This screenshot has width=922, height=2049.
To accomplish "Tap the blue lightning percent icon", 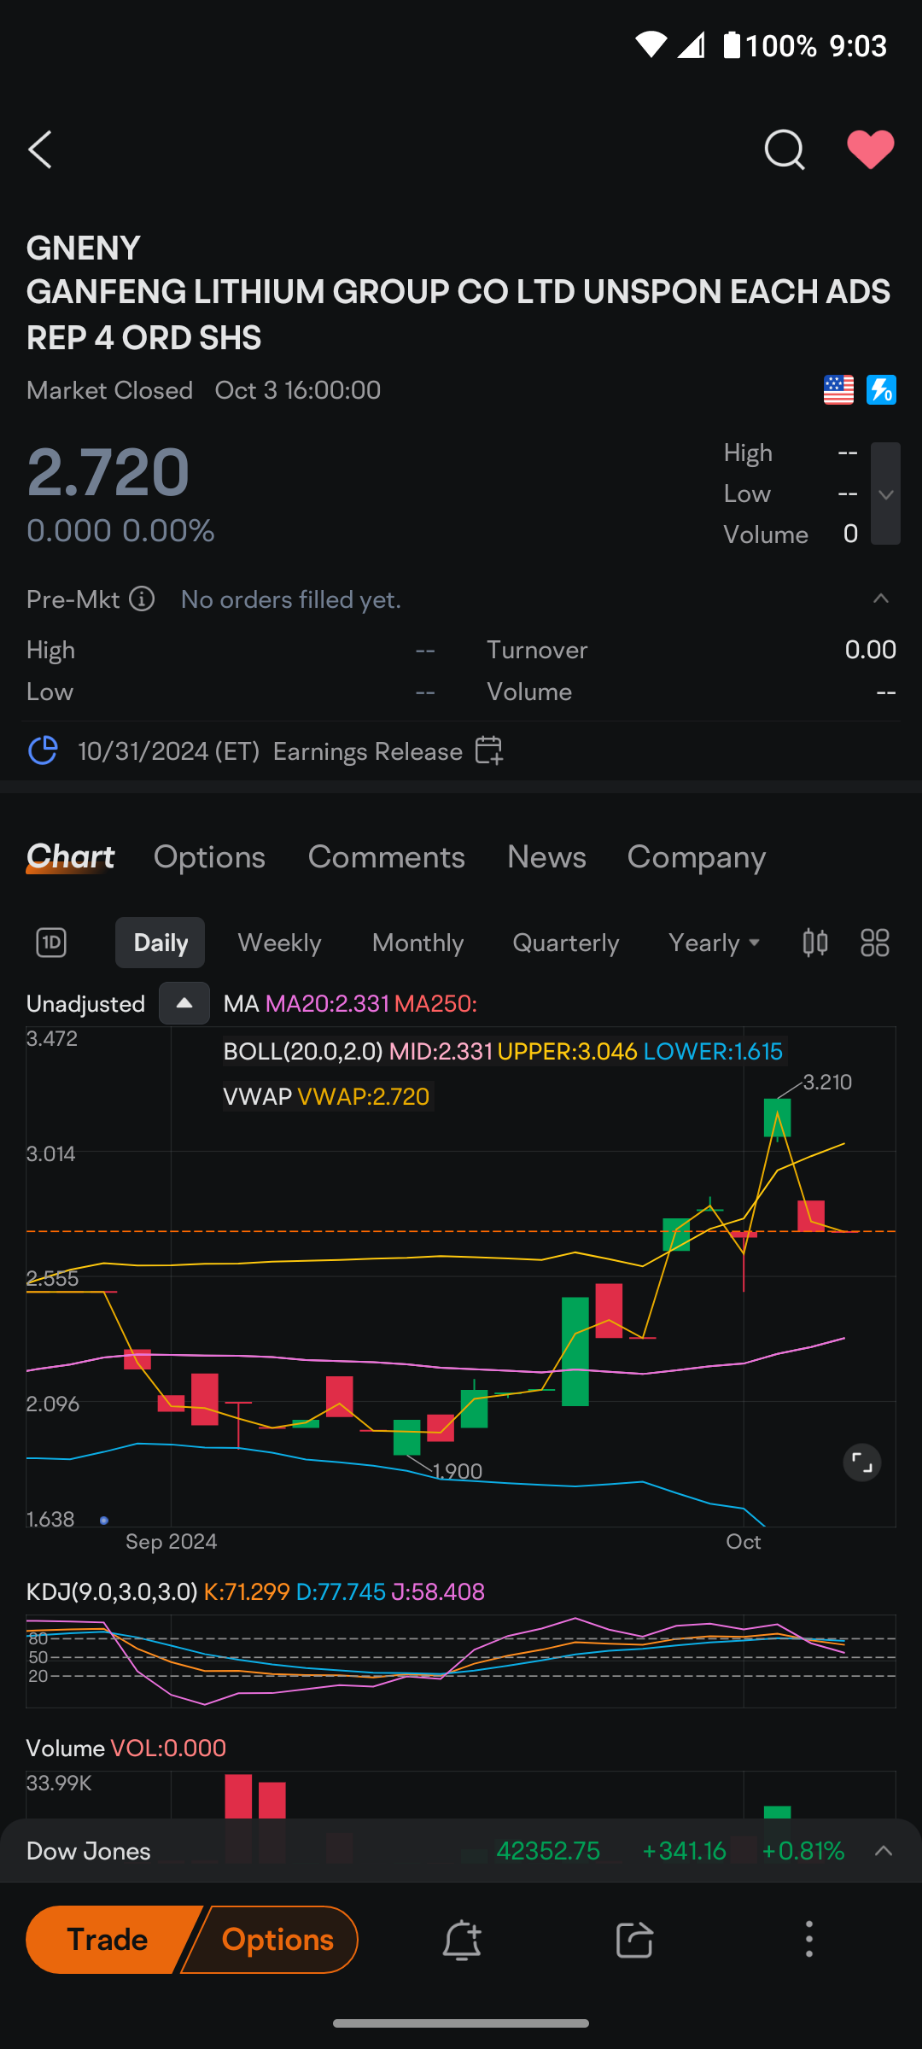I will point(881,390).
